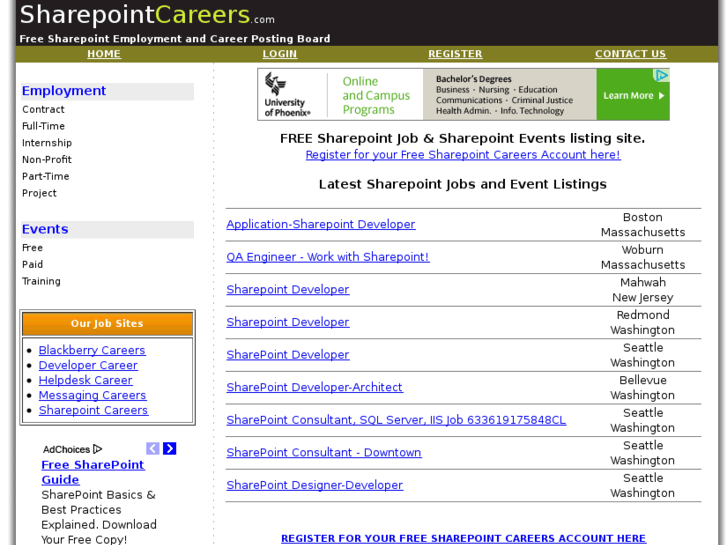
Task: Click the AdChoices label in the sidebar
Action: coord(72,449)
